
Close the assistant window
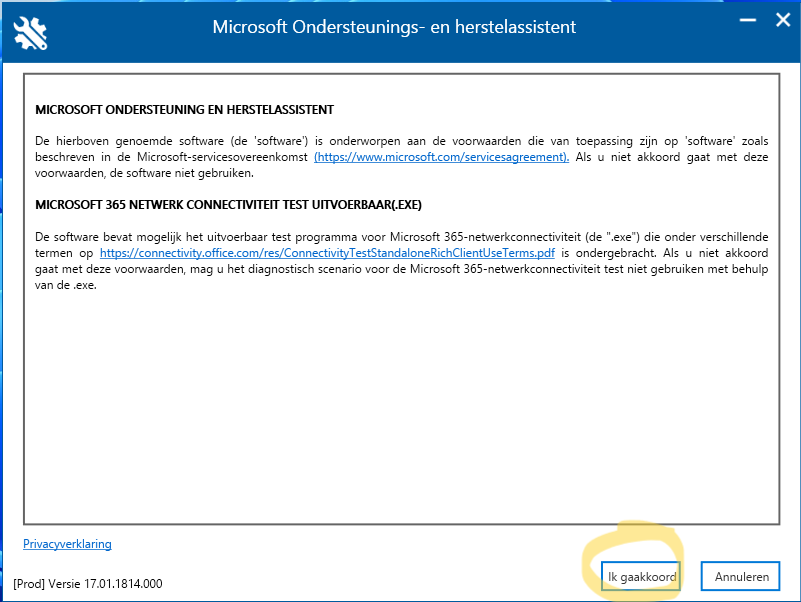[783, 20]
